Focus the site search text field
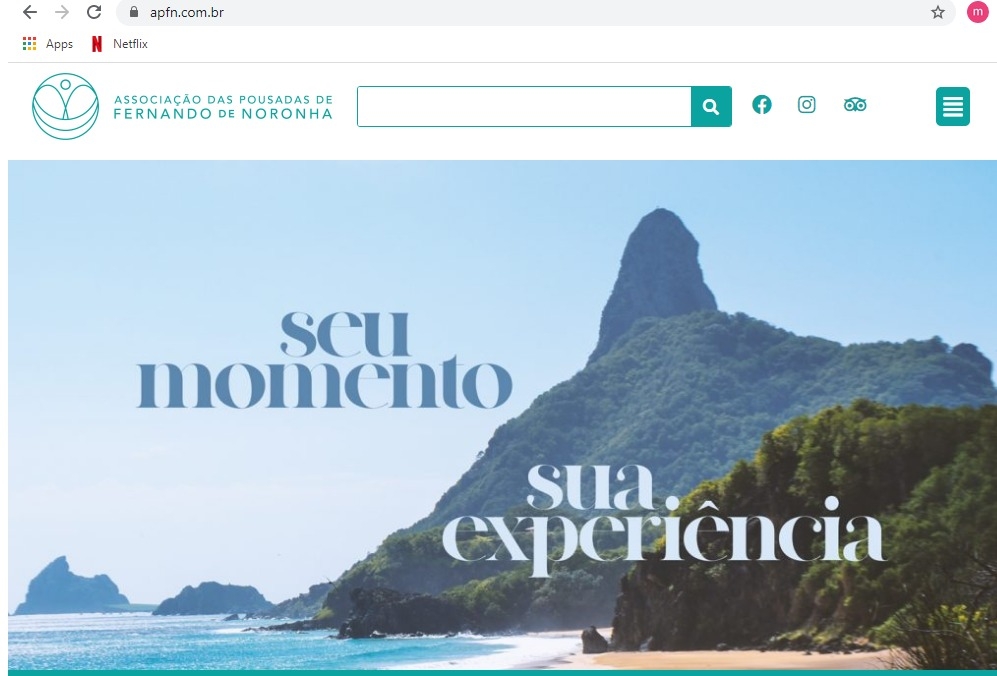Image resolution: width=997 pixels, height=676 pixels. pos(524,106)
